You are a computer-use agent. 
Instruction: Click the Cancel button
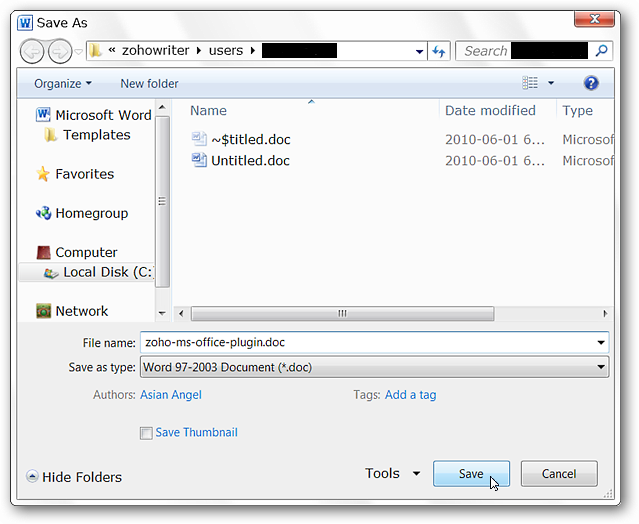pyautogui.click(x=559, y=473)
